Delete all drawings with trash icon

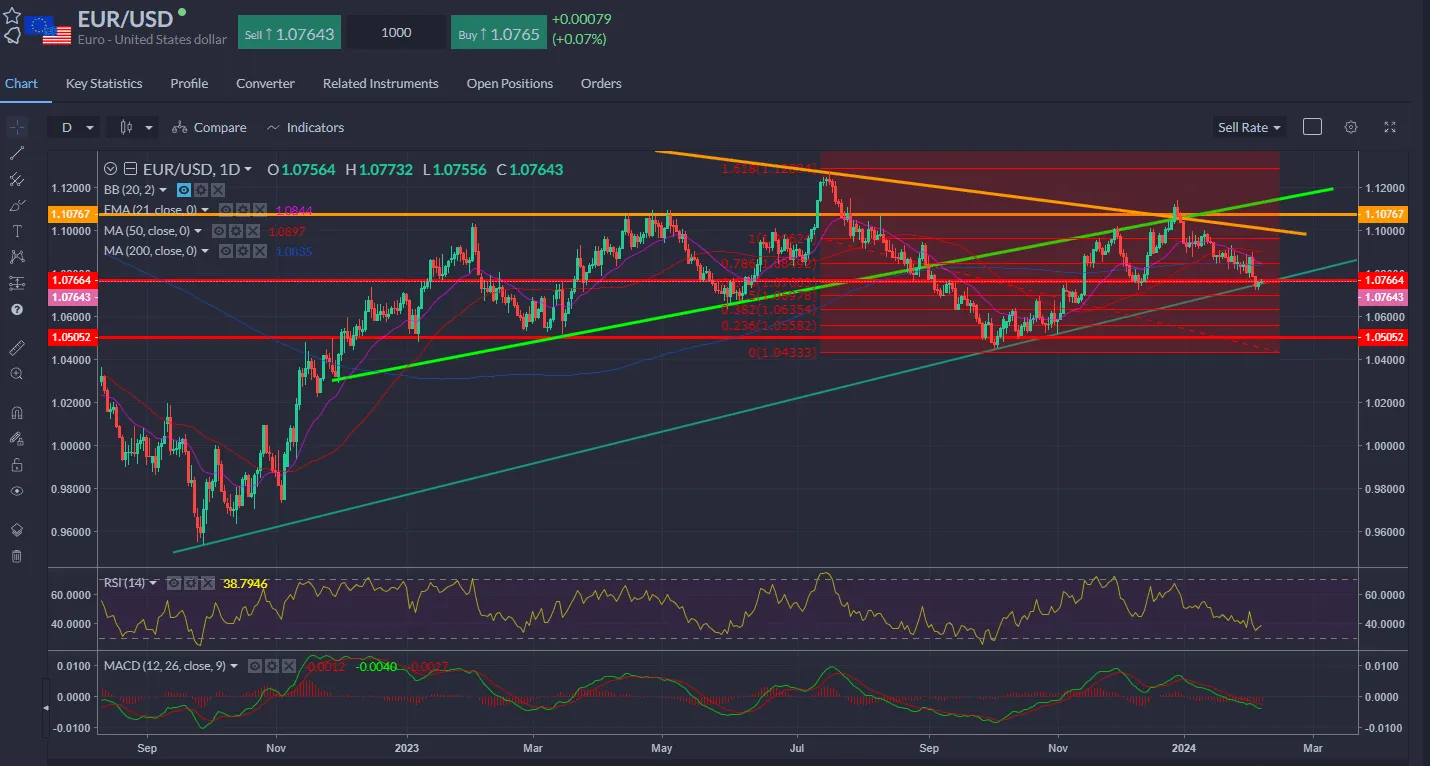tap(15, 556)
